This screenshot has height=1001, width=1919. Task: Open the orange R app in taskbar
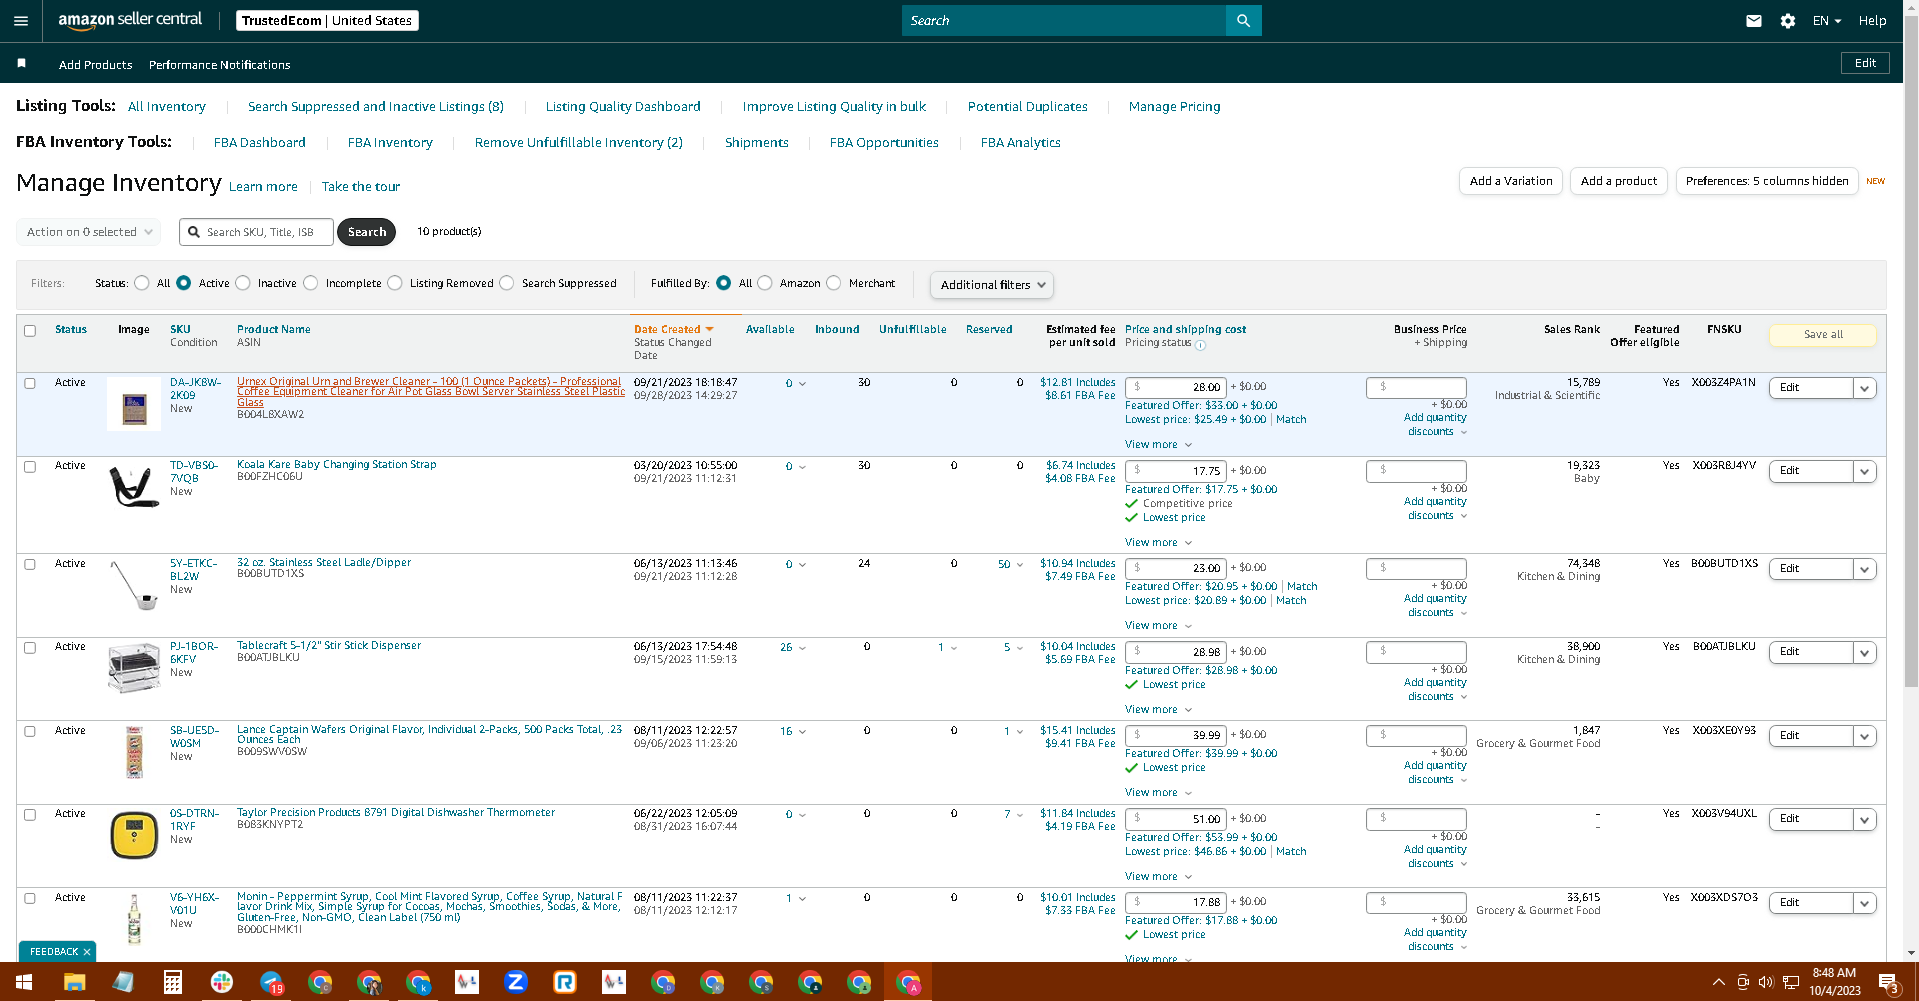(x=565, y=982)
